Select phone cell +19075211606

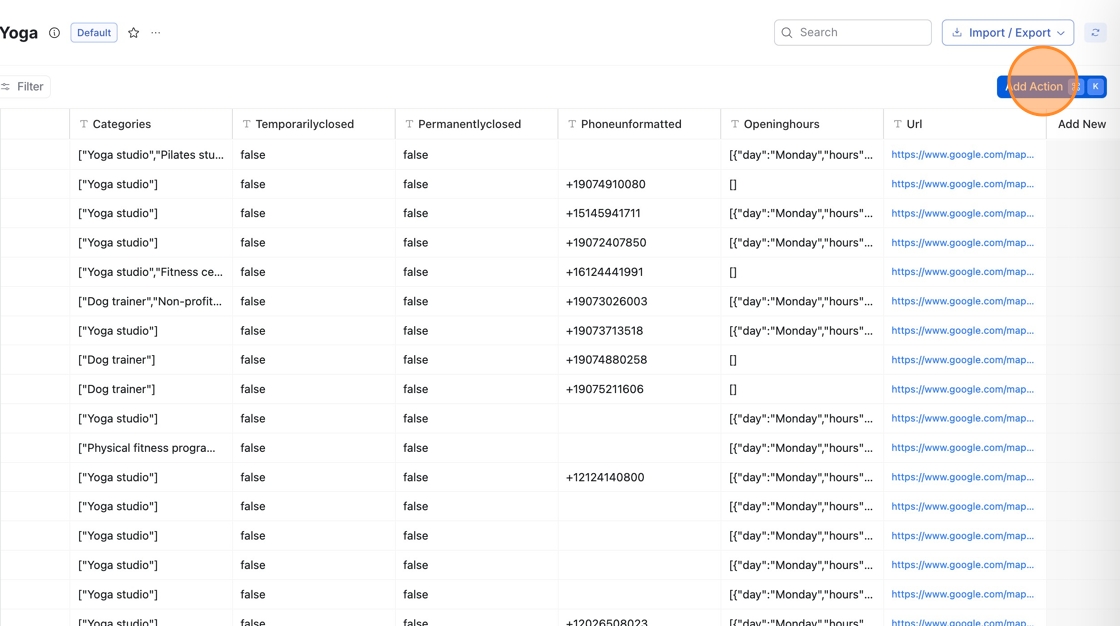[639, 389]
